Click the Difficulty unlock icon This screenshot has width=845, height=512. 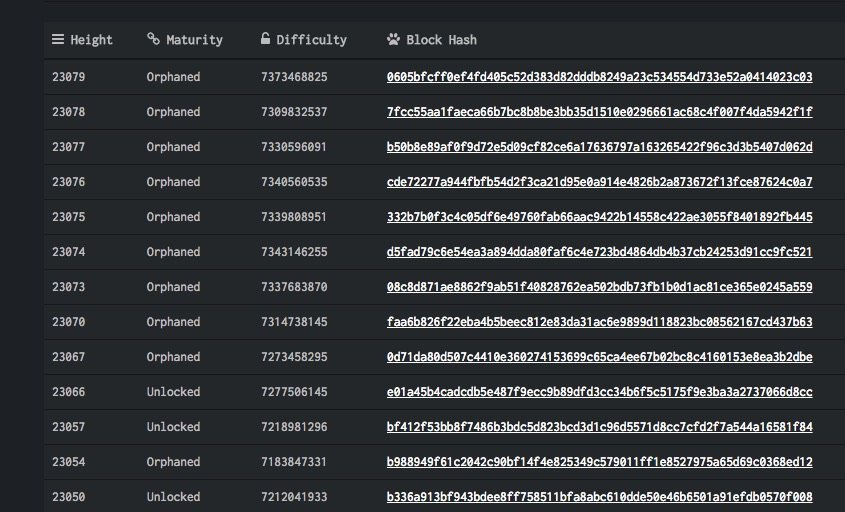coord(266,40)
